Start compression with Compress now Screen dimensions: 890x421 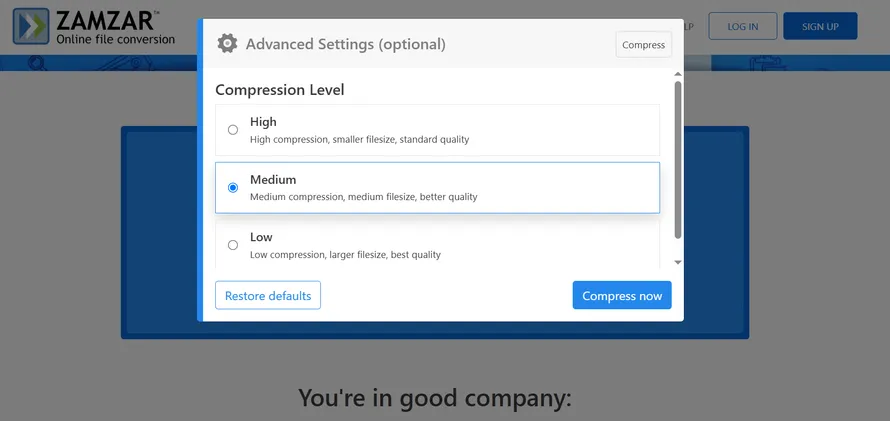[x=622, y=296]
